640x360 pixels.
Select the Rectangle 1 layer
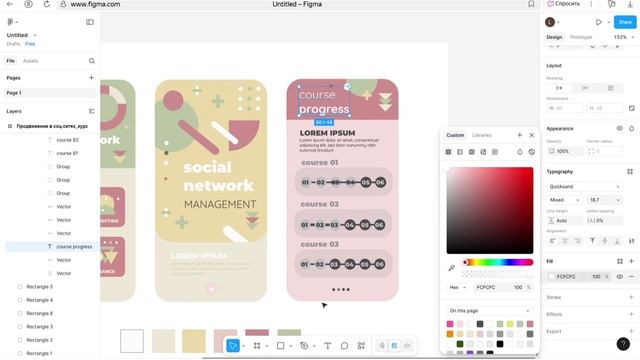click(39, 353)
